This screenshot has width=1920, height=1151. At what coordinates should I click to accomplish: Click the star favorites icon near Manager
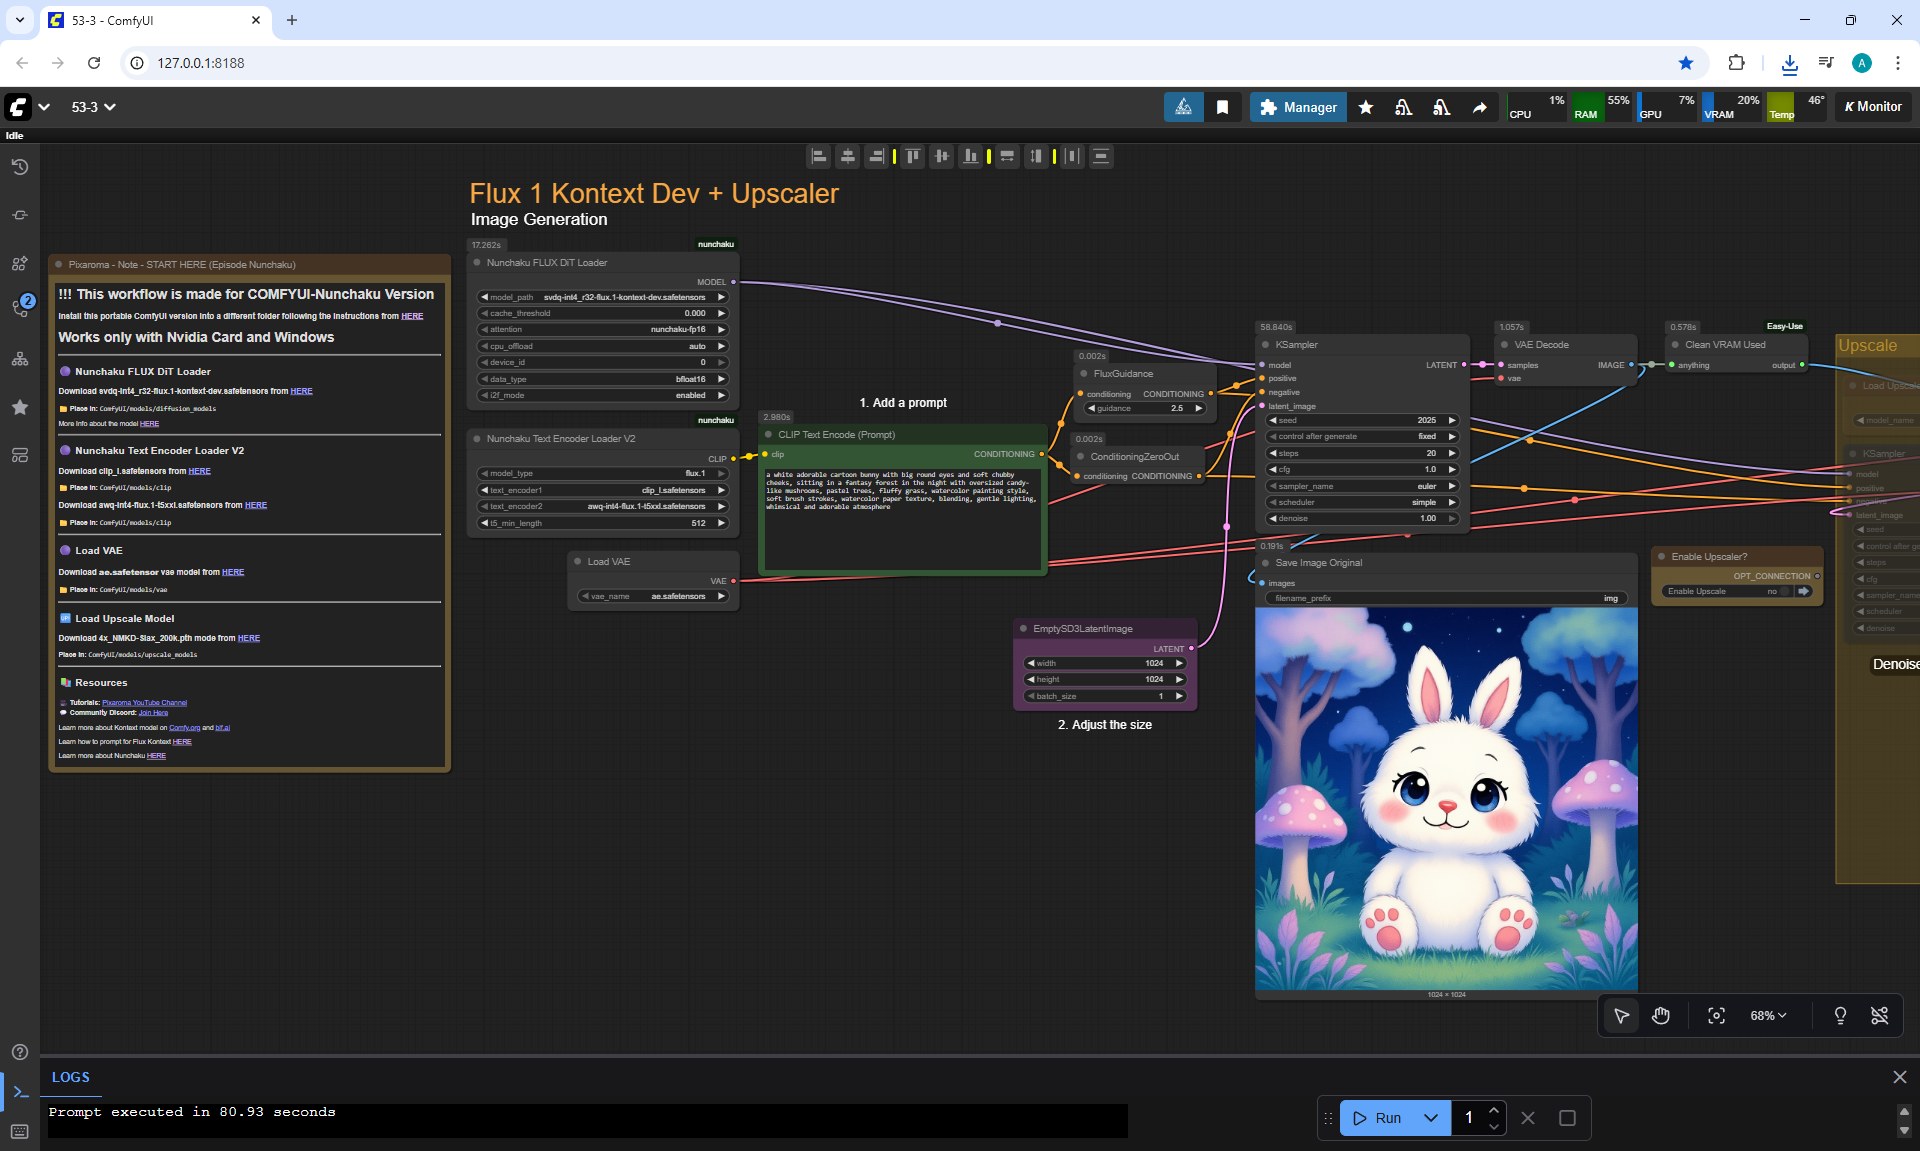[1366, 107]
